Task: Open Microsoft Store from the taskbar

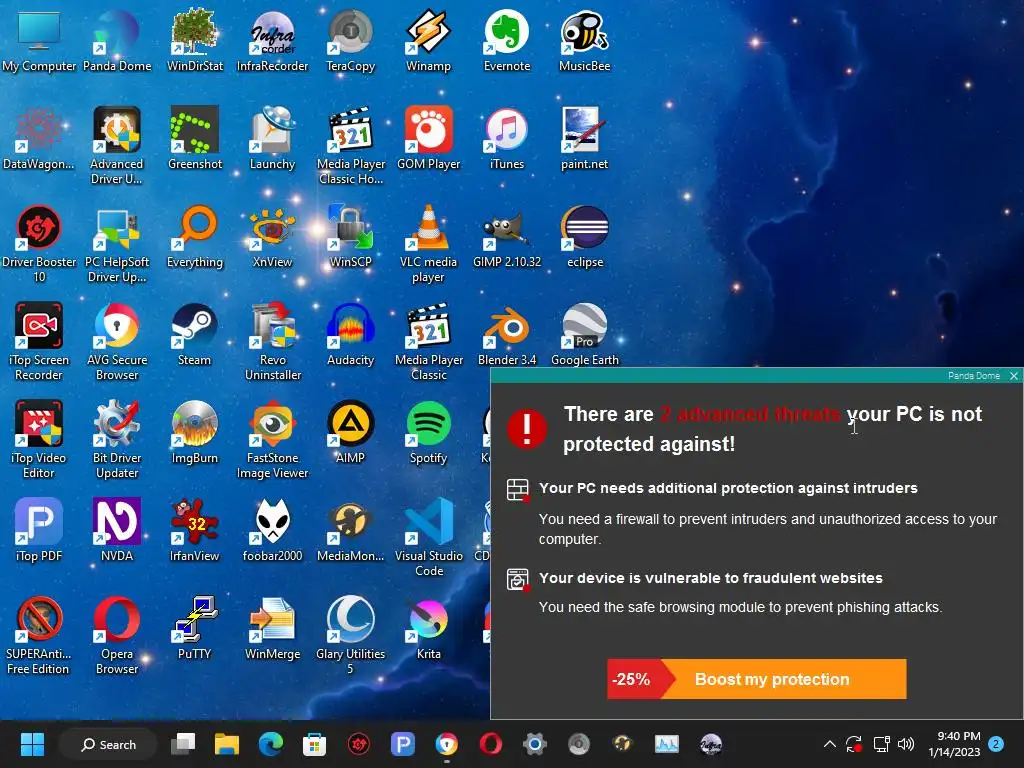Action: [314, 744]
